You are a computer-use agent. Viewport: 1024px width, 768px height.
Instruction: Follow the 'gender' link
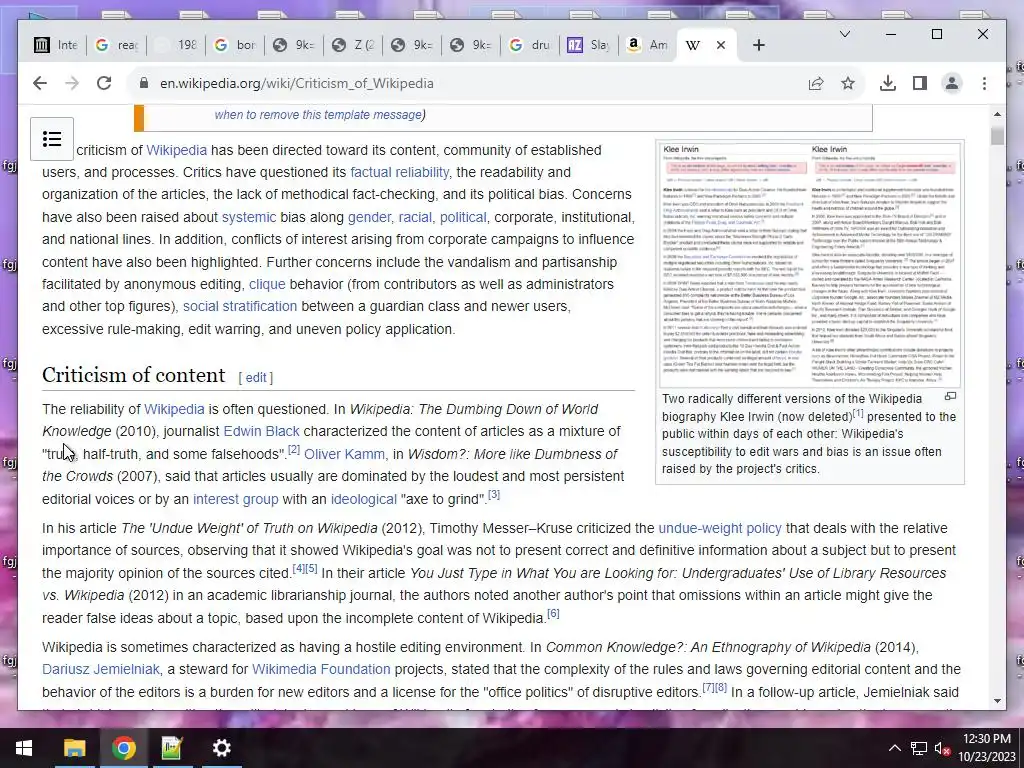coord(370,217)
